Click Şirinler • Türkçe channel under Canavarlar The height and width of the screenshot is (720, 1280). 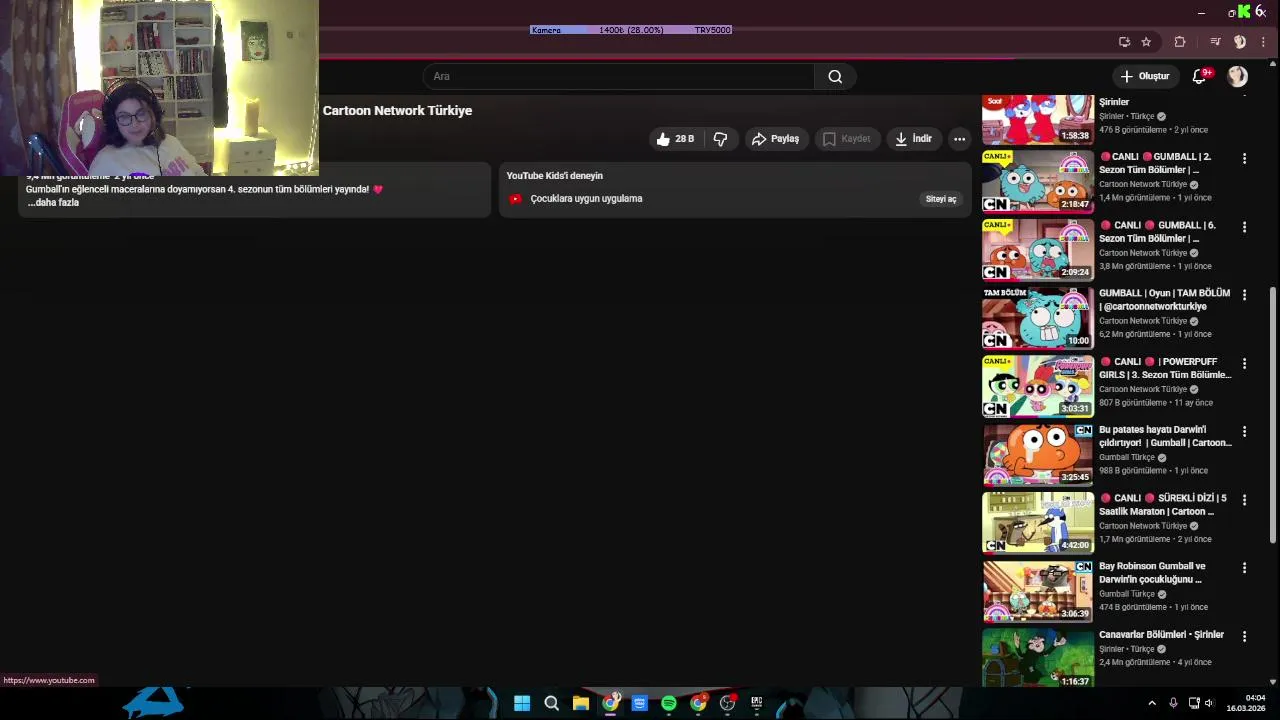1127,649
